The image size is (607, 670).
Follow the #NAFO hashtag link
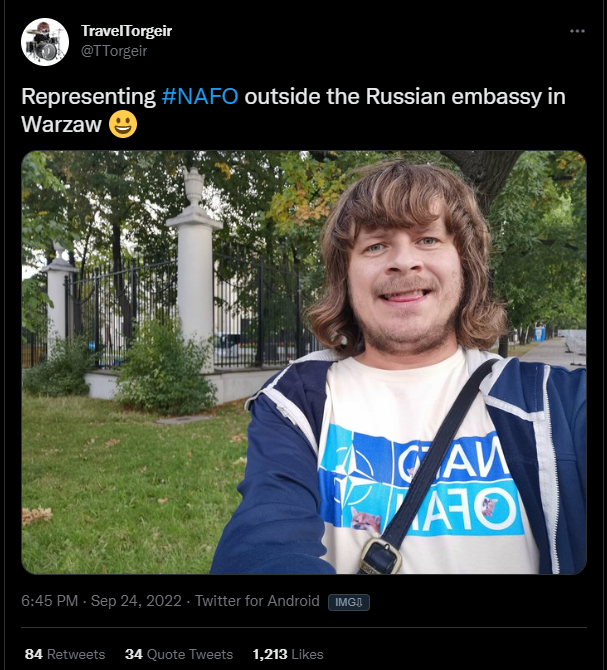click(x=200, y=96)
